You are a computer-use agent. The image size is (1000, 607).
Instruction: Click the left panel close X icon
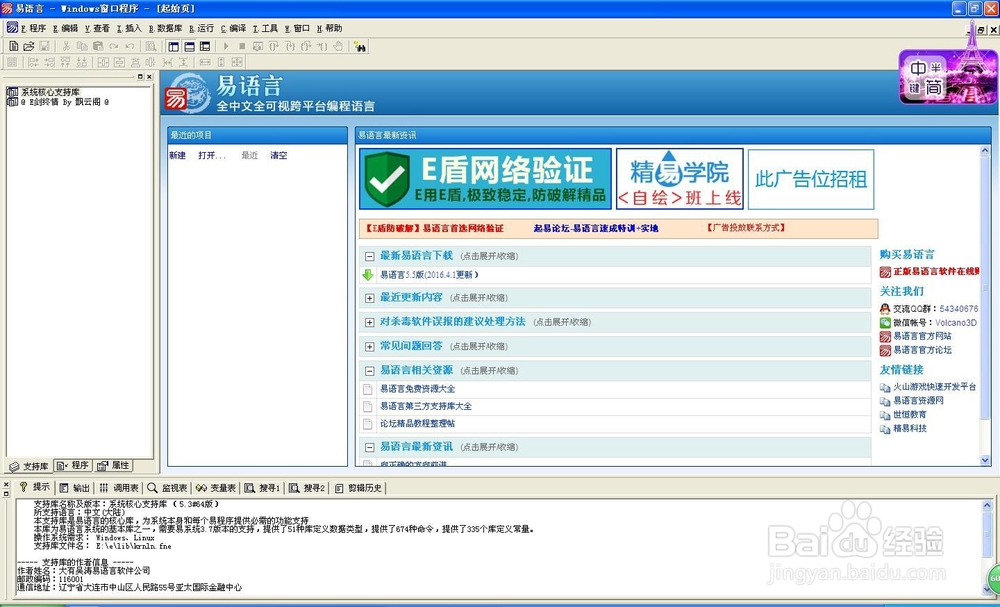pyautogui.click(x=149, y=77)
